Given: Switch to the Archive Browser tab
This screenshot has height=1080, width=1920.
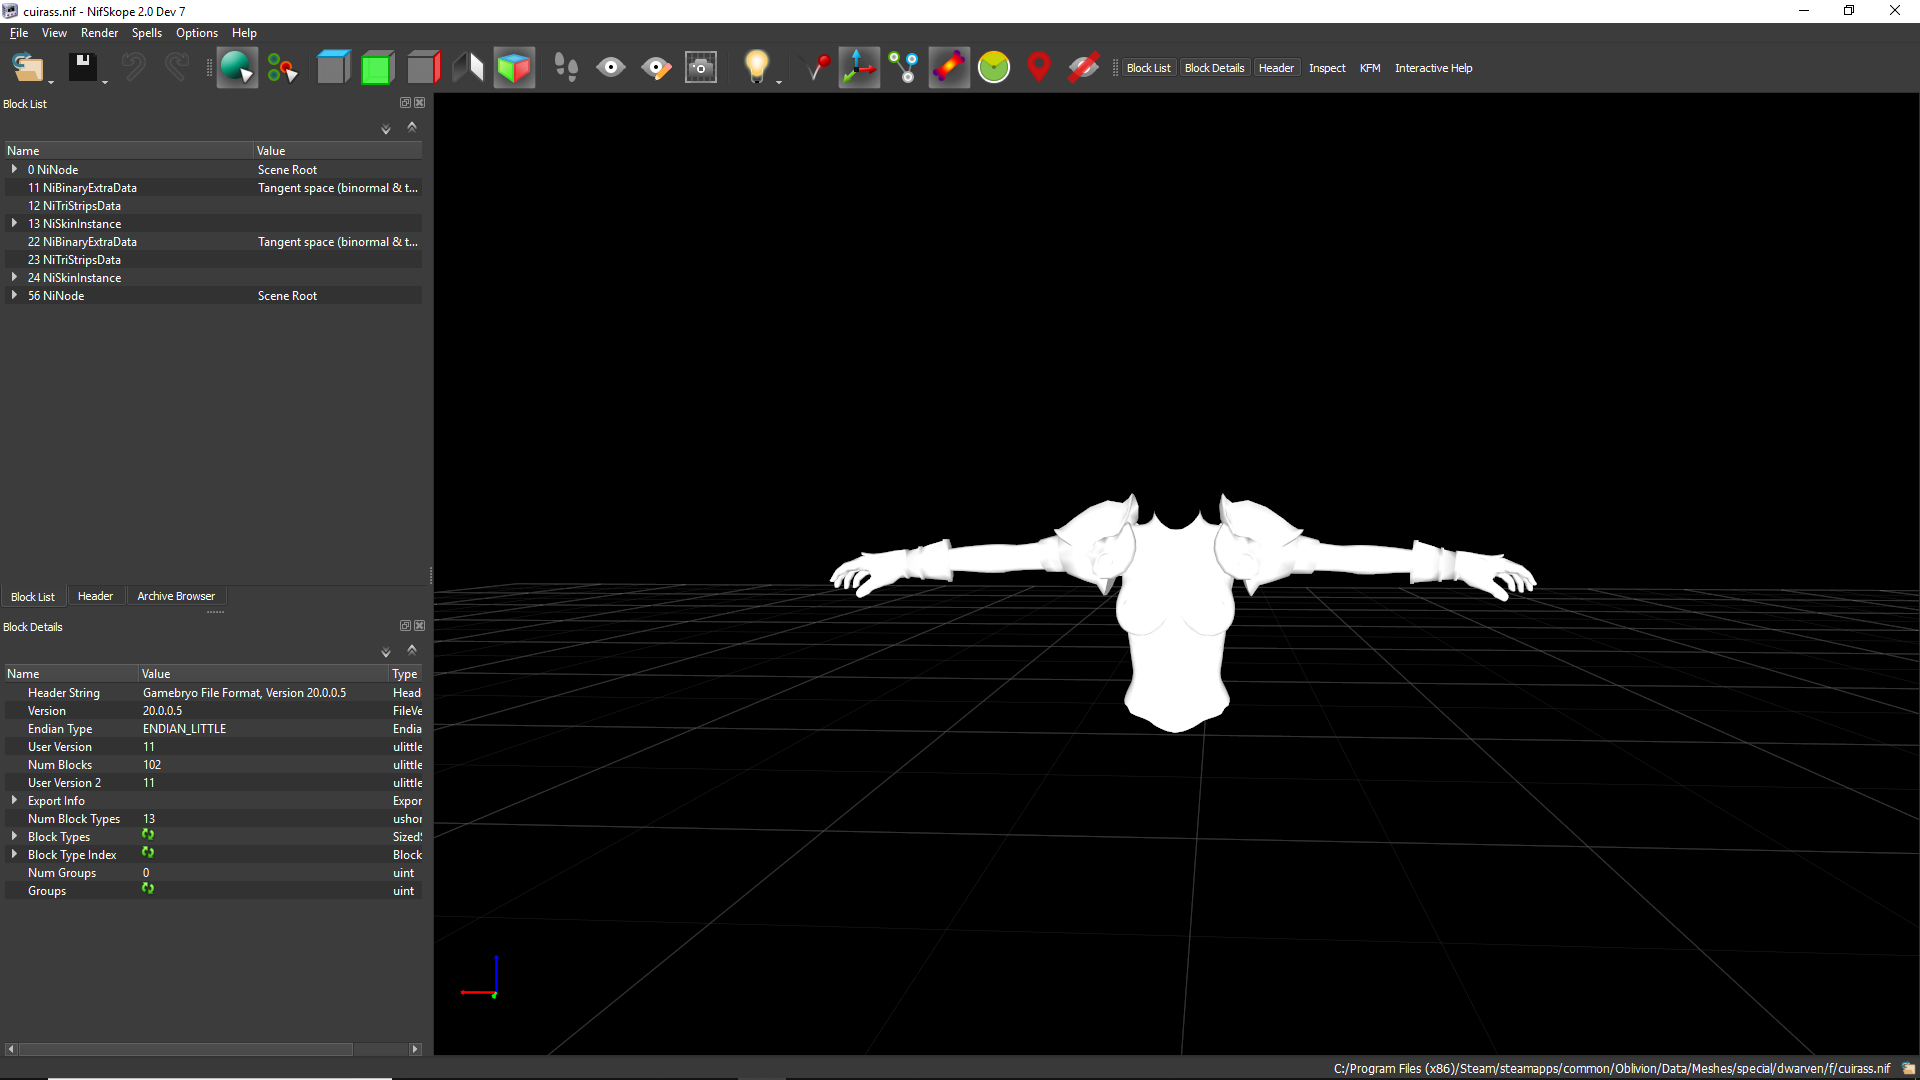Looking at the screenshot, I should [176, 596].
